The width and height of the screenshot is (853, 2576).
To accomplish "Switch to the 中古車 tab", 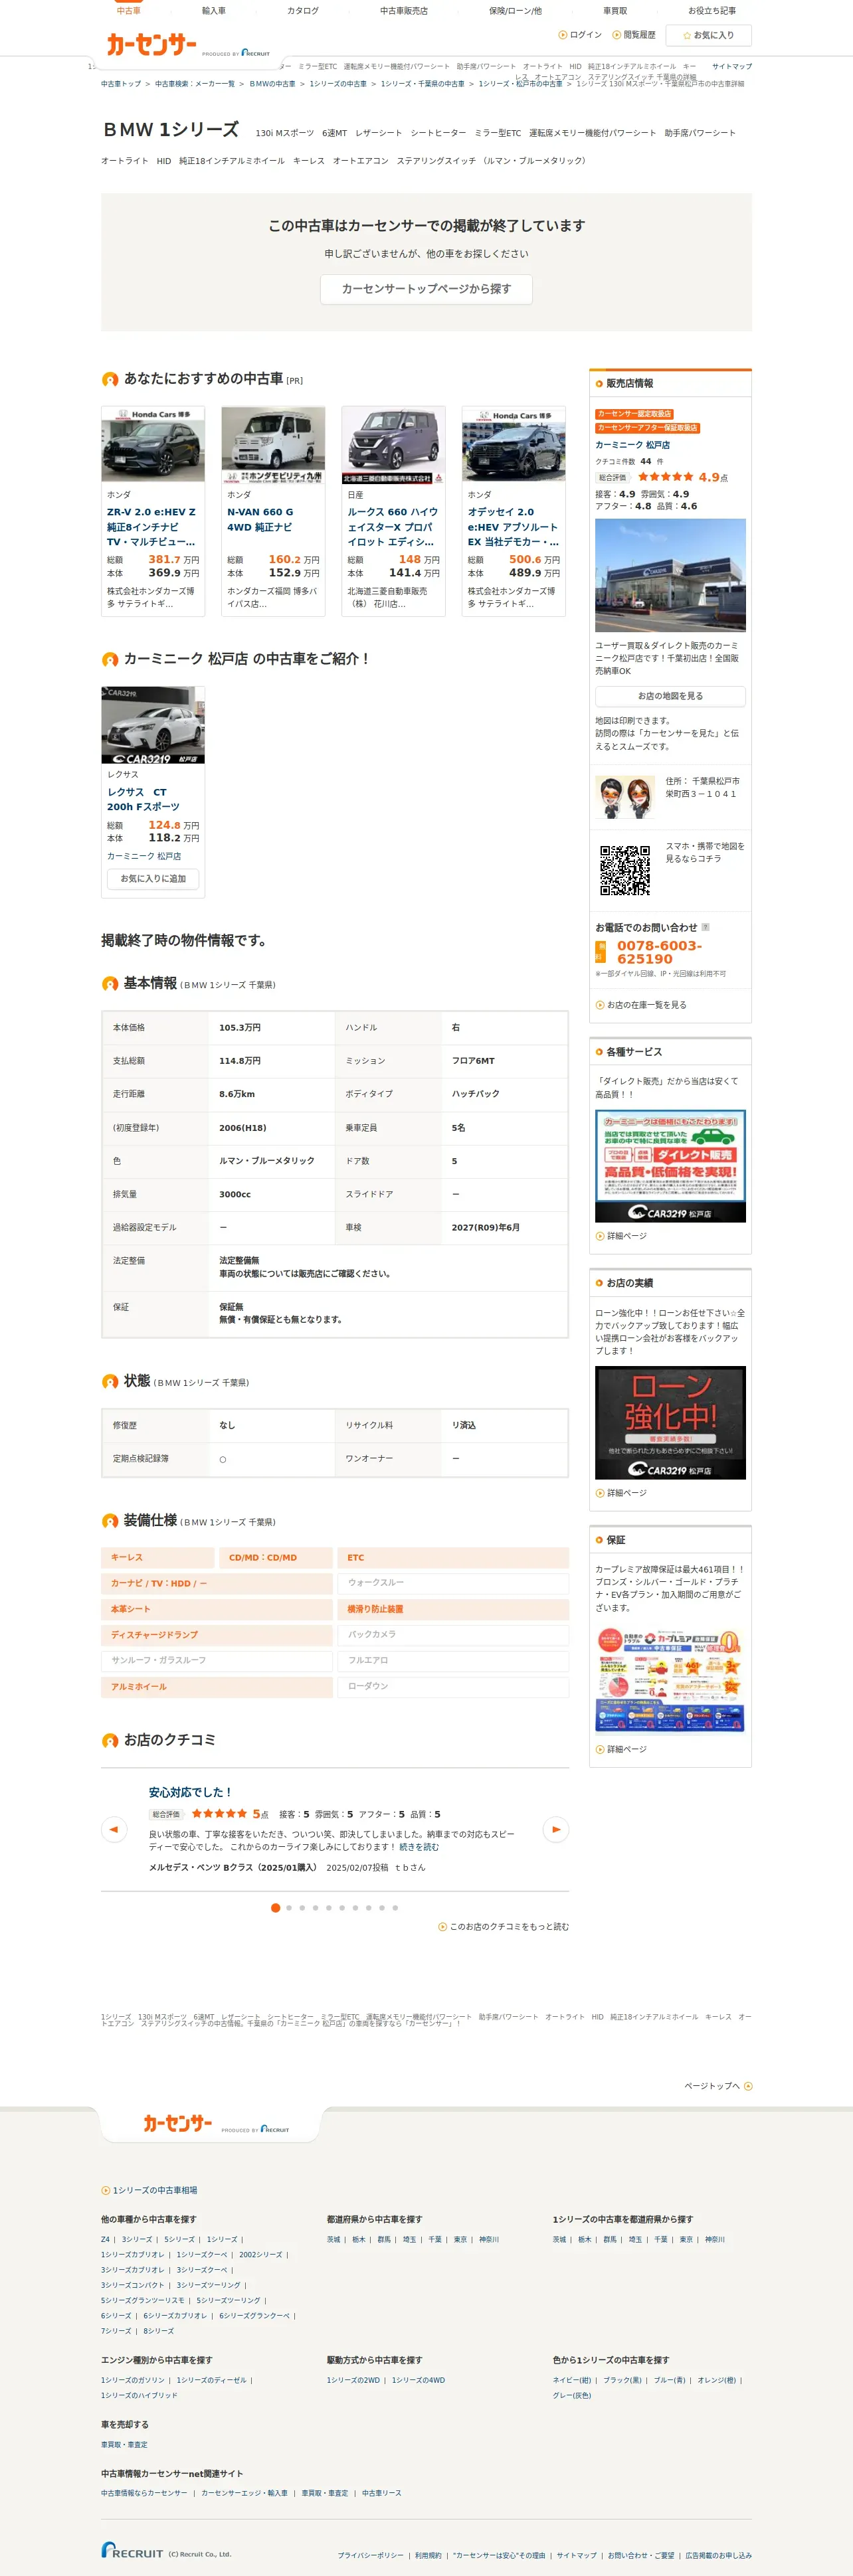I will coord(129,11).
